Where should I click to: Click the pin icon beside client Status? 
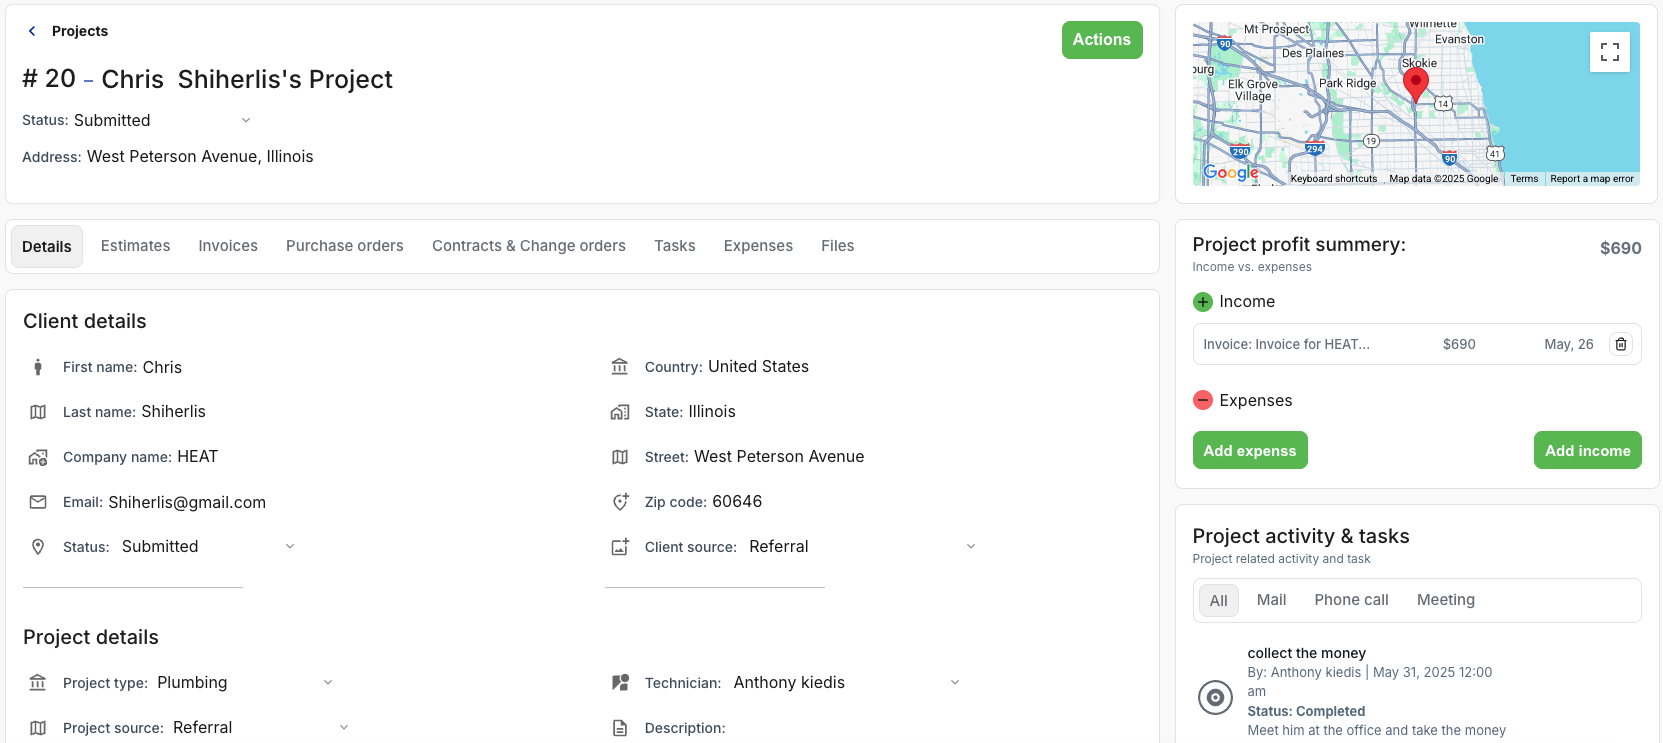(x=38, y=547)
